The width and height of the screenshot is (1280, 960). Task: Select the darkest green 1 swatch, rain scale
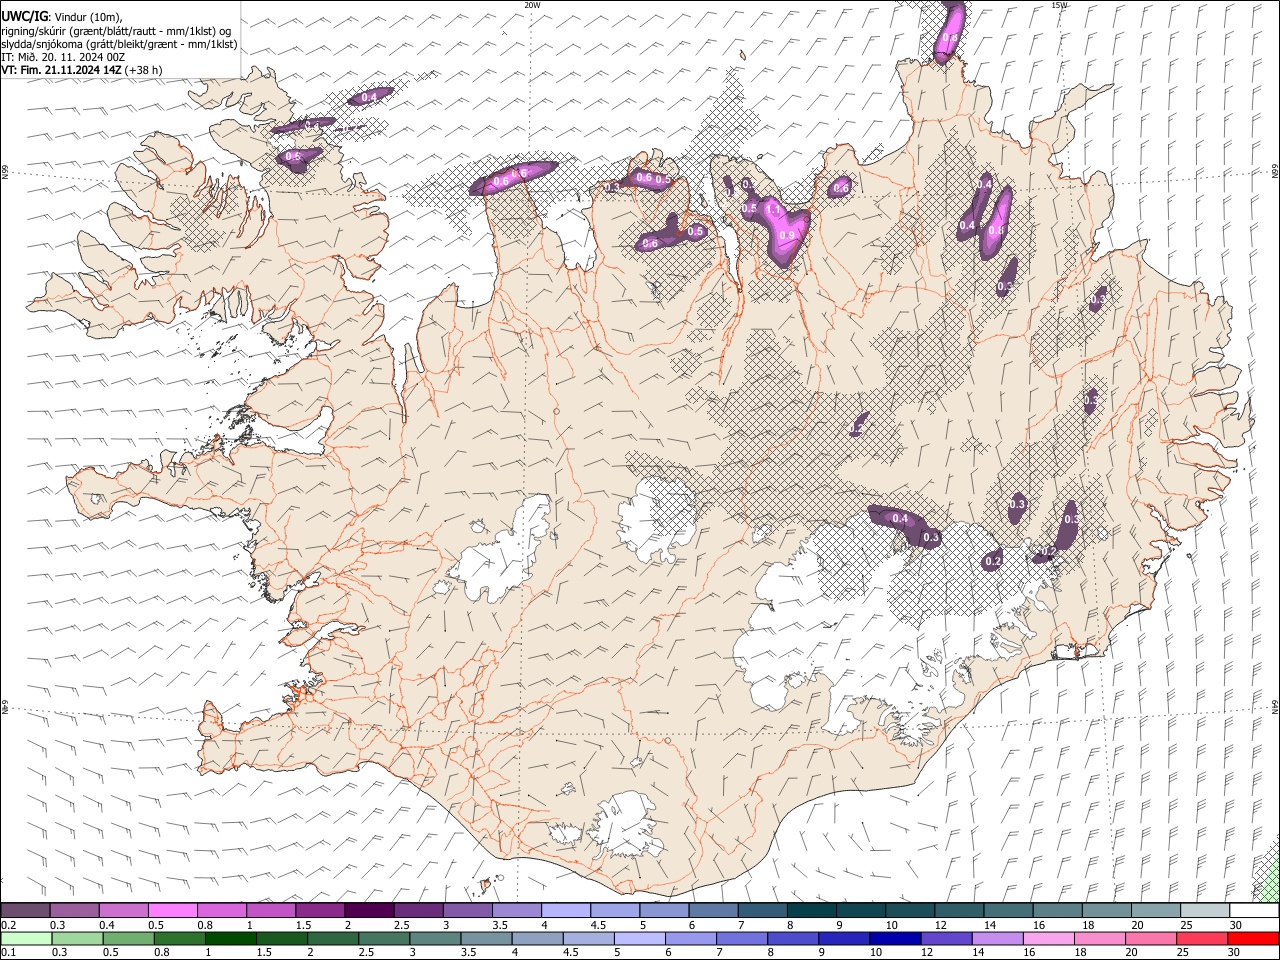tap(230, 939)
